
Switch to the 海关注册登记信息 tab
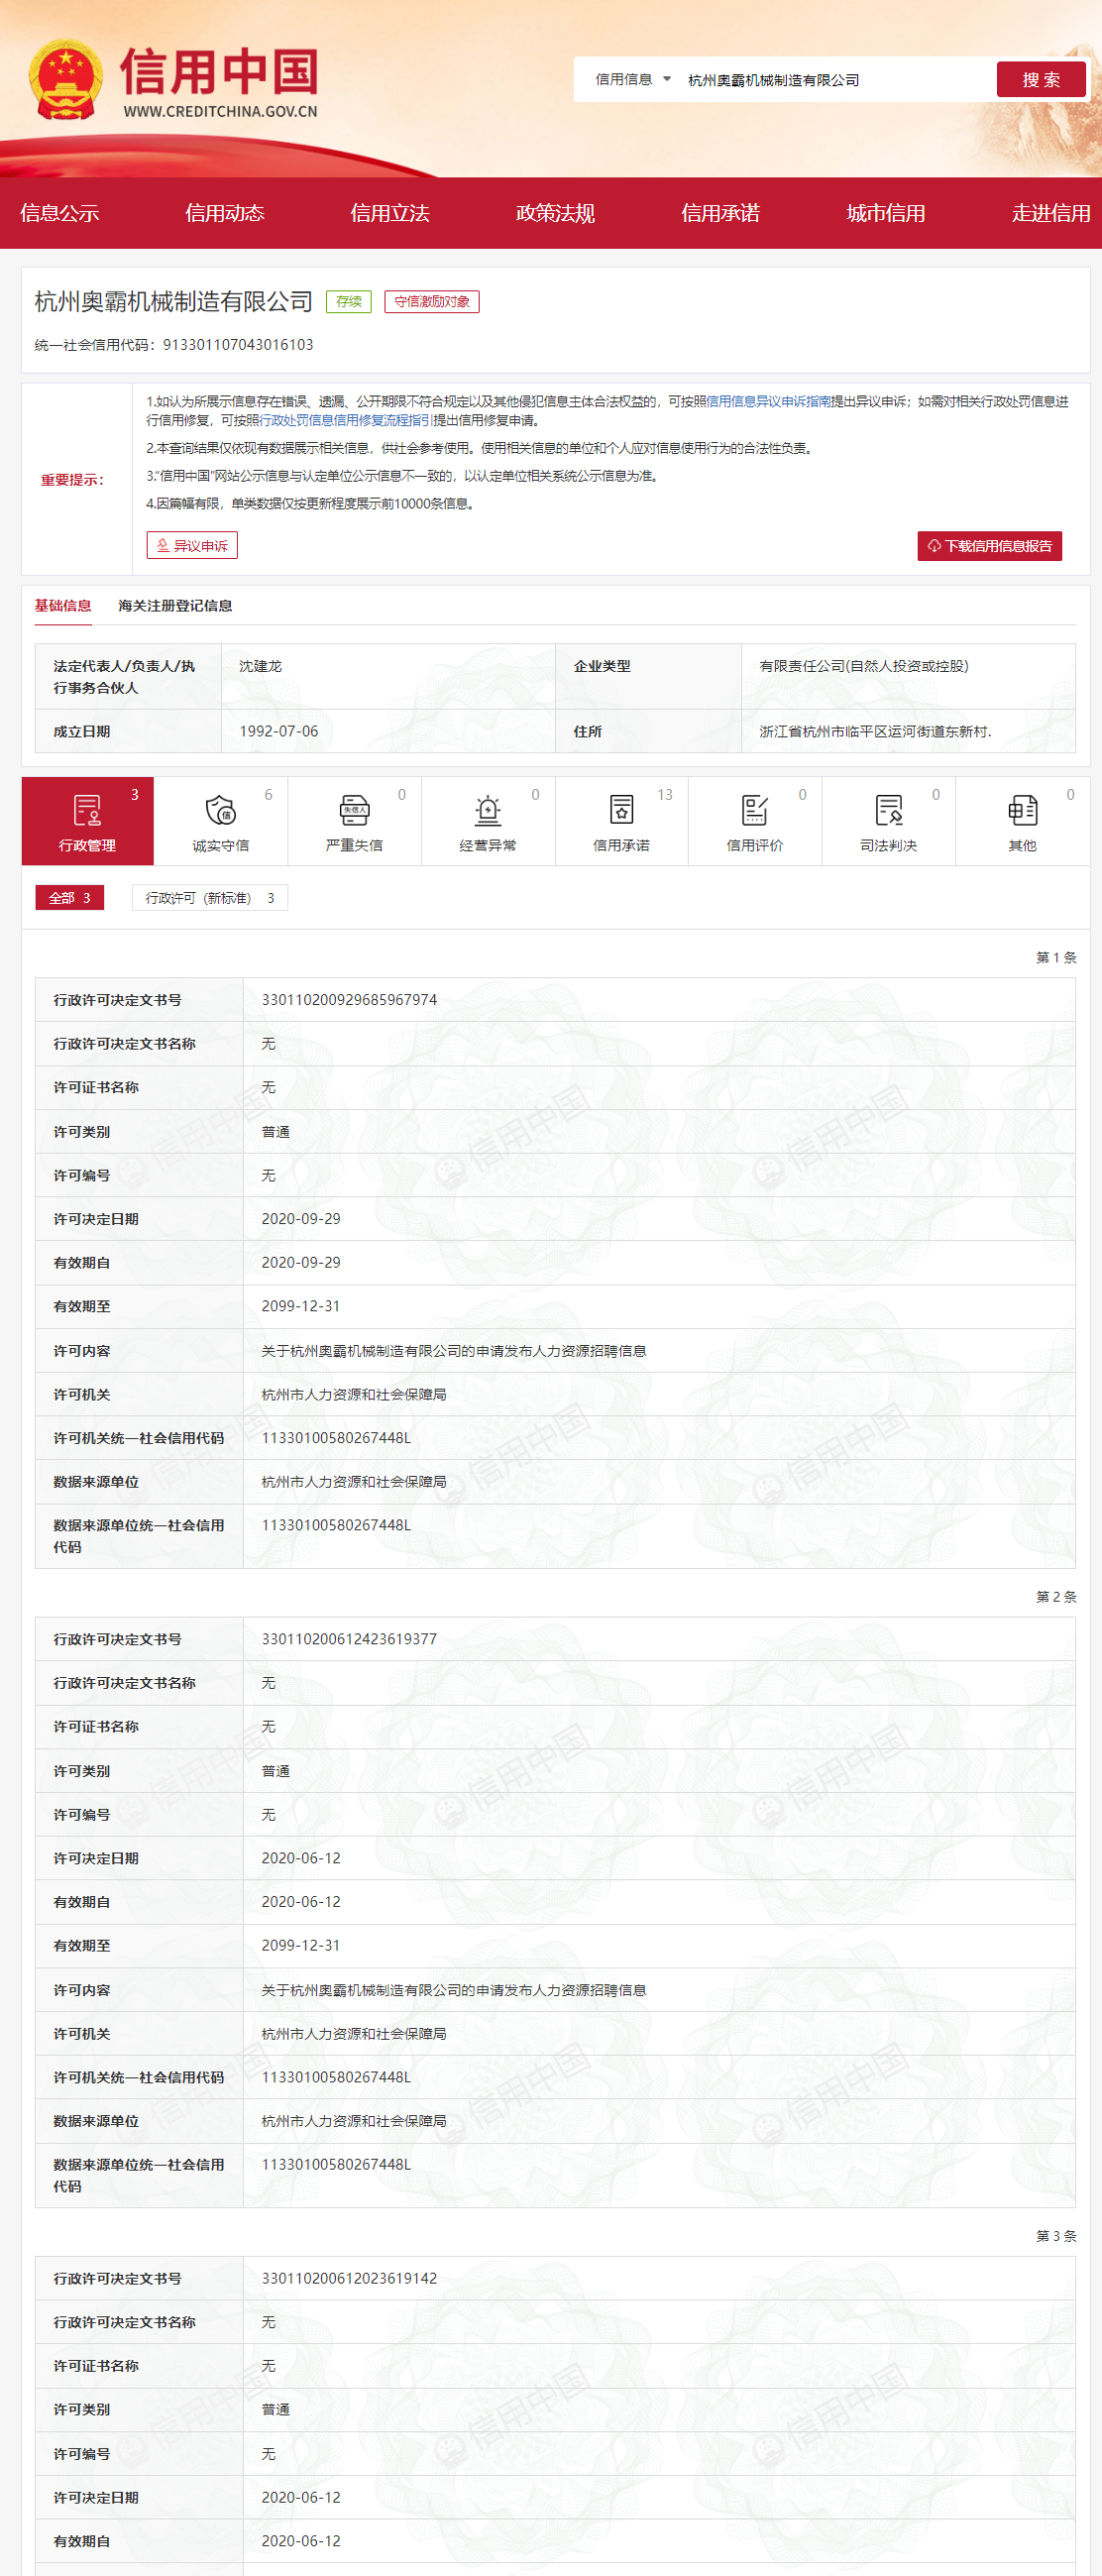[175, 606]
